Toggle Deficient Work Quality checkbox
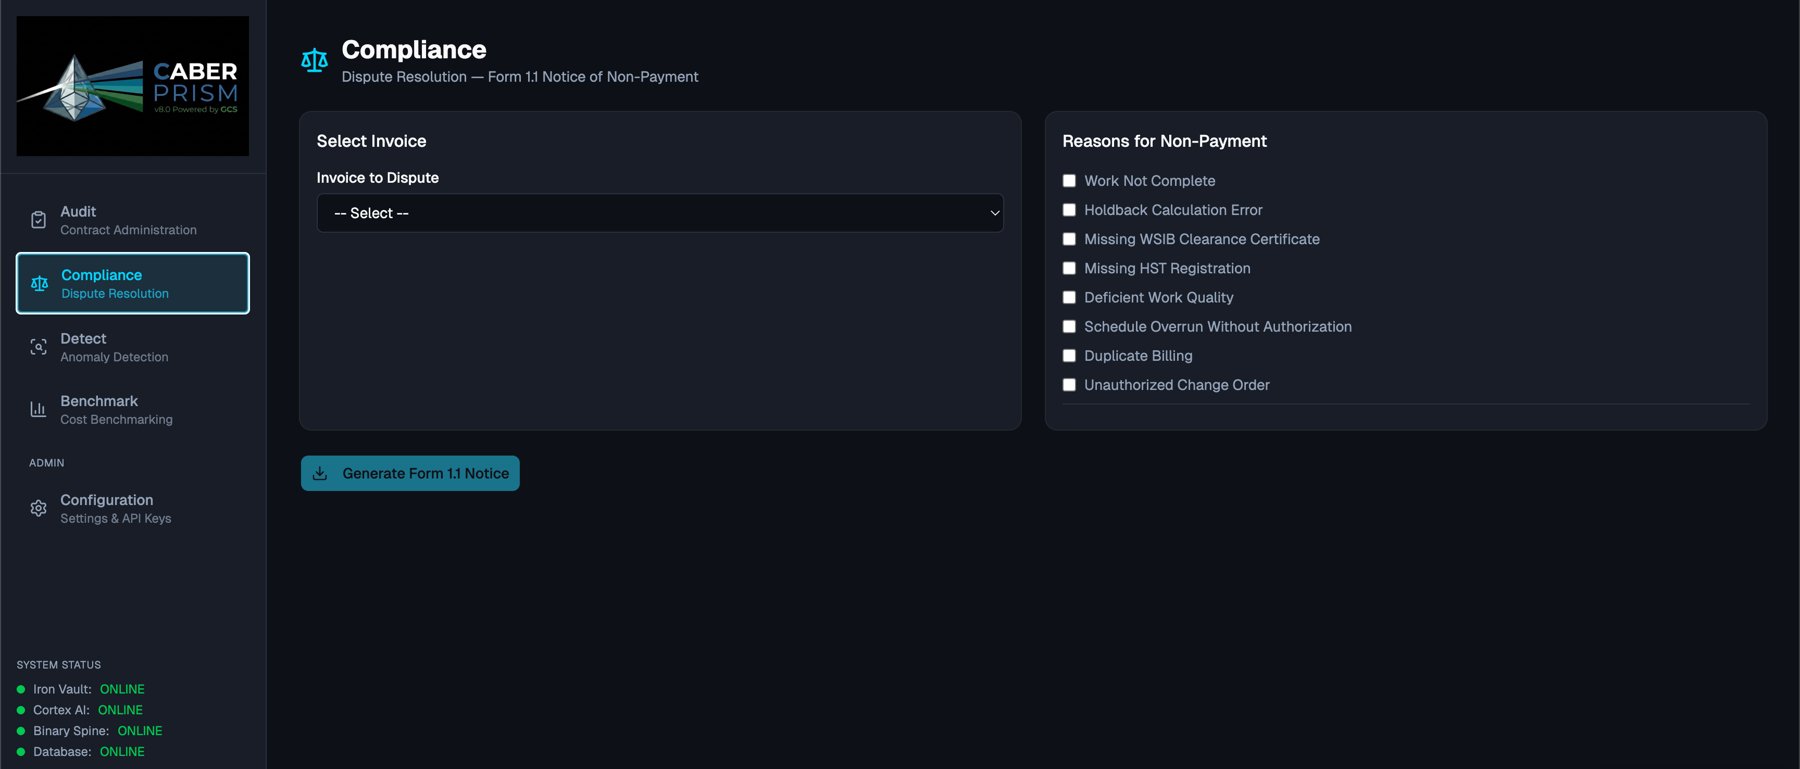This screenshot has width=1800, height=769. tap(1069, 297)
